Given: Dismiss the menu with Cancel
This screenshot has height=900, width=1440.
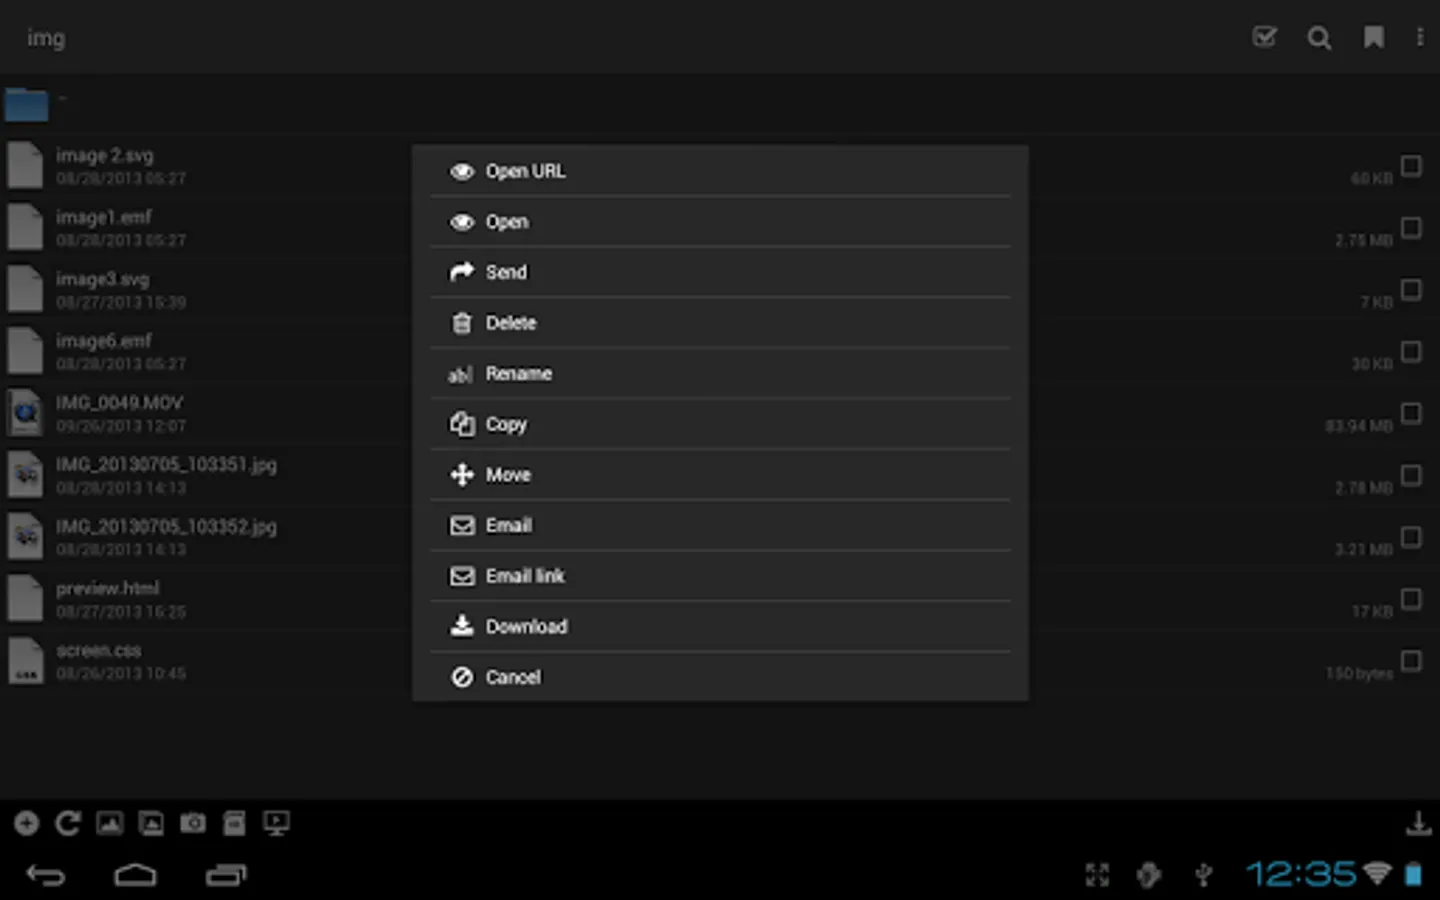Looking at the screenshot, I should click(x=720, y=677).
